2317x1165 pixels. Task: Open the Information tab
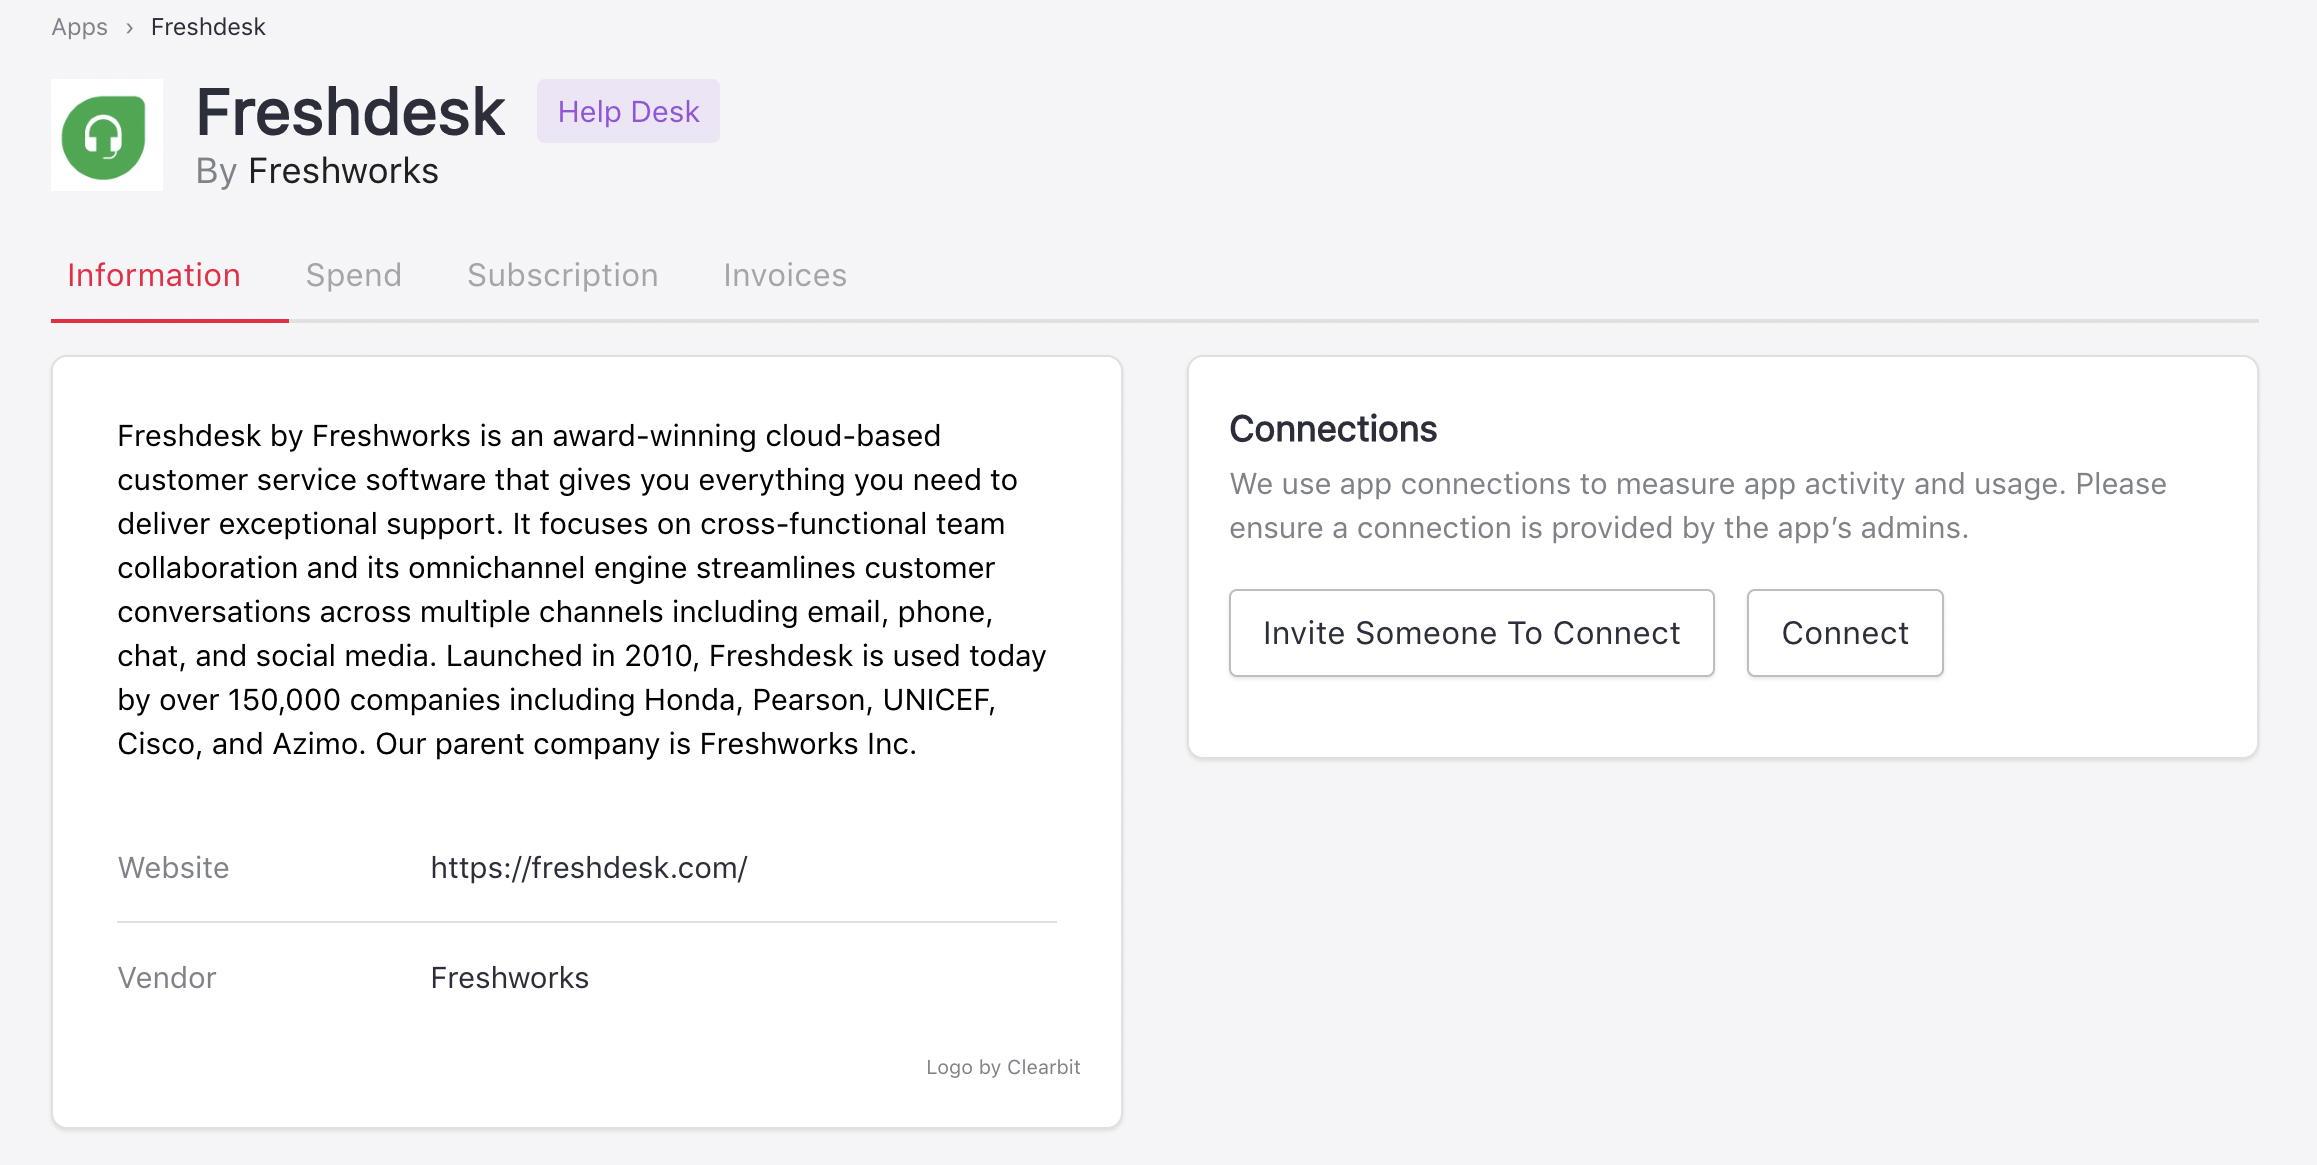[x=154, y=275]
